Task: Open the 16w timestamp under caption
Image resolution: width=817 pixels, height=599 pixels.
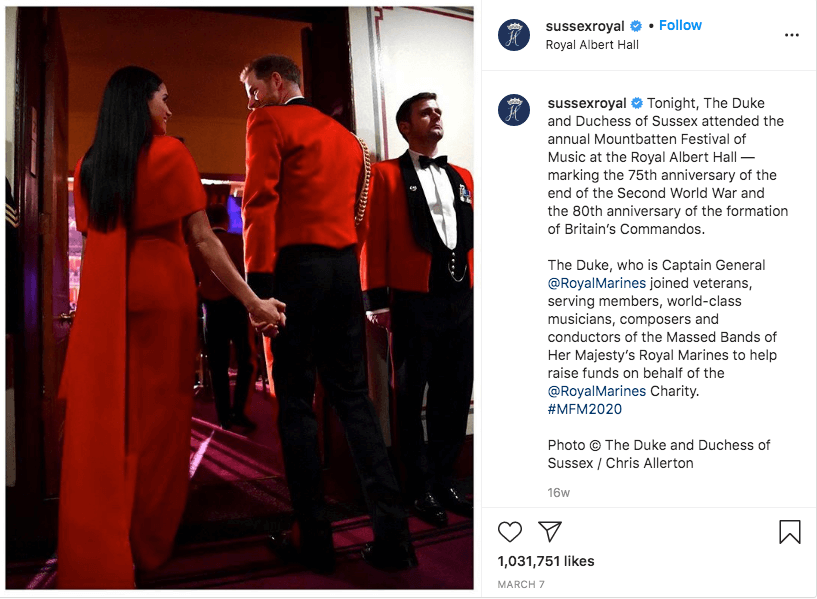Action: click(x=559, y=492)
